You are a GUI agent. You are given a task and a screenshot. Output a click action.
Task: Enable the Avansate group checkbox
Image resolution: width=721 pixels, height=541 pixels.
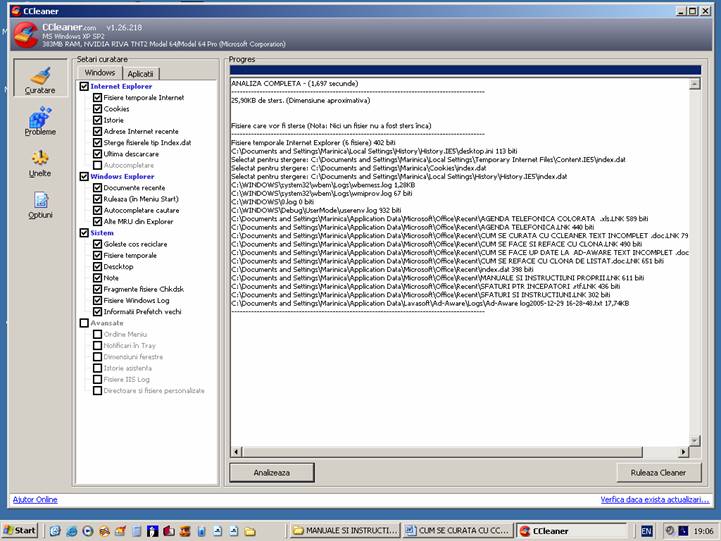(84, 323)
